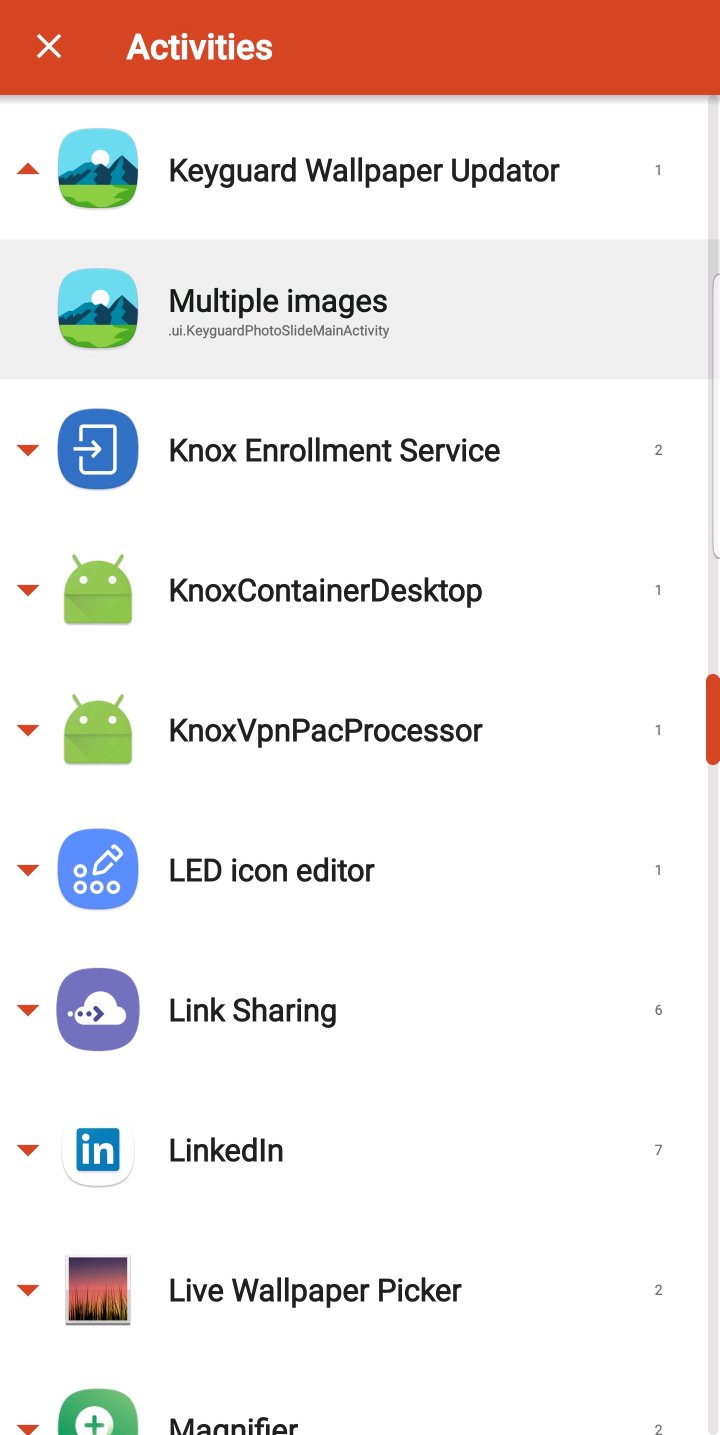Expand the LinkedIn activities arrow

click(x=28, y=1150)
